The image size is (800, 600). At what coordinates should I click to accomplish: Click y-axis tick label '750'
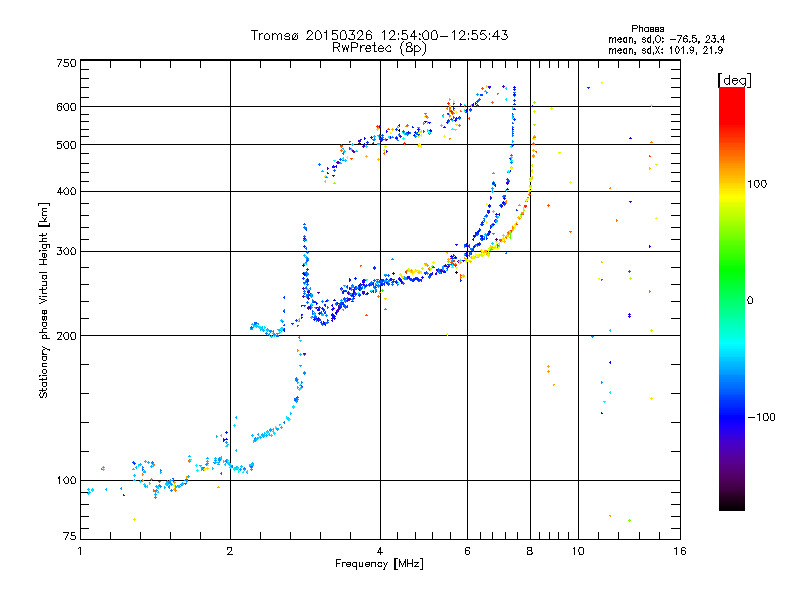(x=66, y=63)
